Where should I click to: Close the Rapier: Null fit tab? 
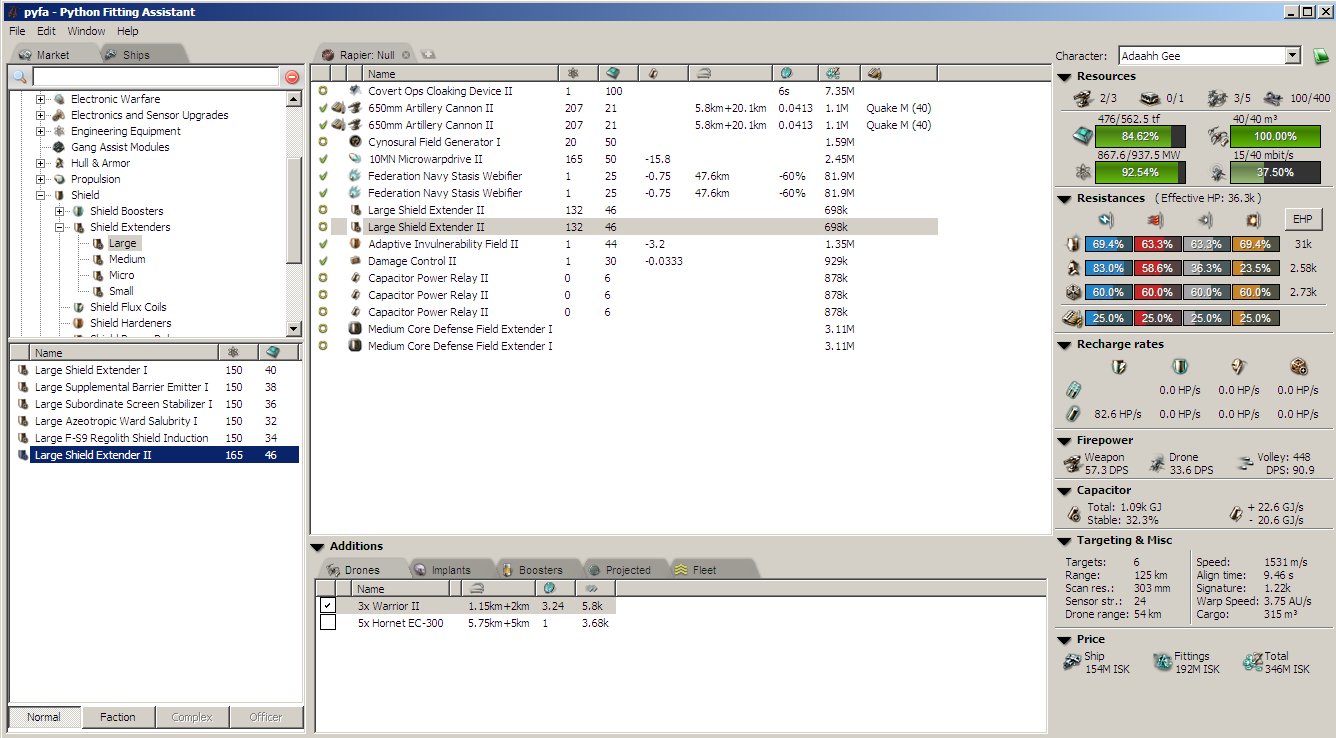click(406, 54)
